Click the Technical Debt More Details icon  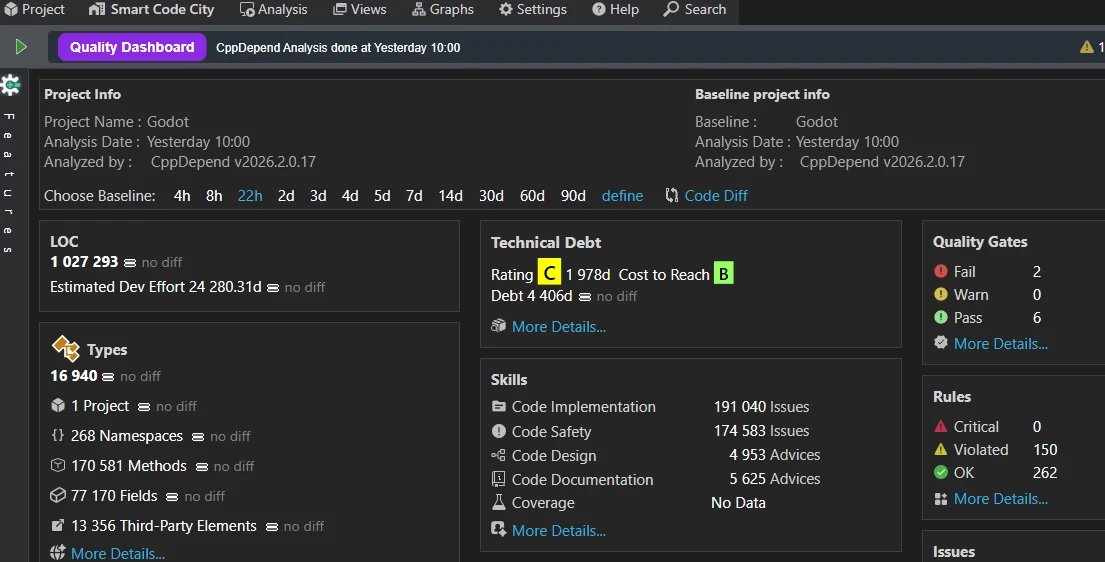tap(499, 326)
